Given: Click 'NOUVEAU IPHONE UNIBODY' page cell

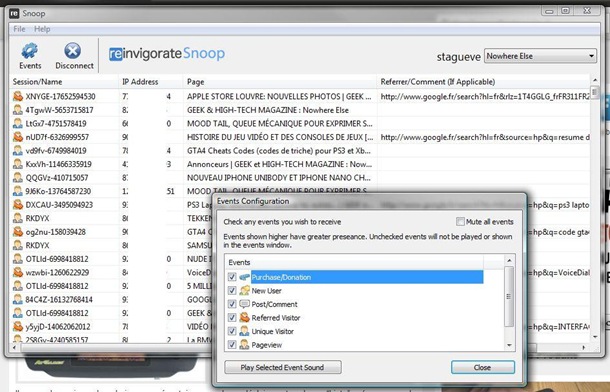Looking at the screenshot, I should pyautogui.click(x=279, y=177).
